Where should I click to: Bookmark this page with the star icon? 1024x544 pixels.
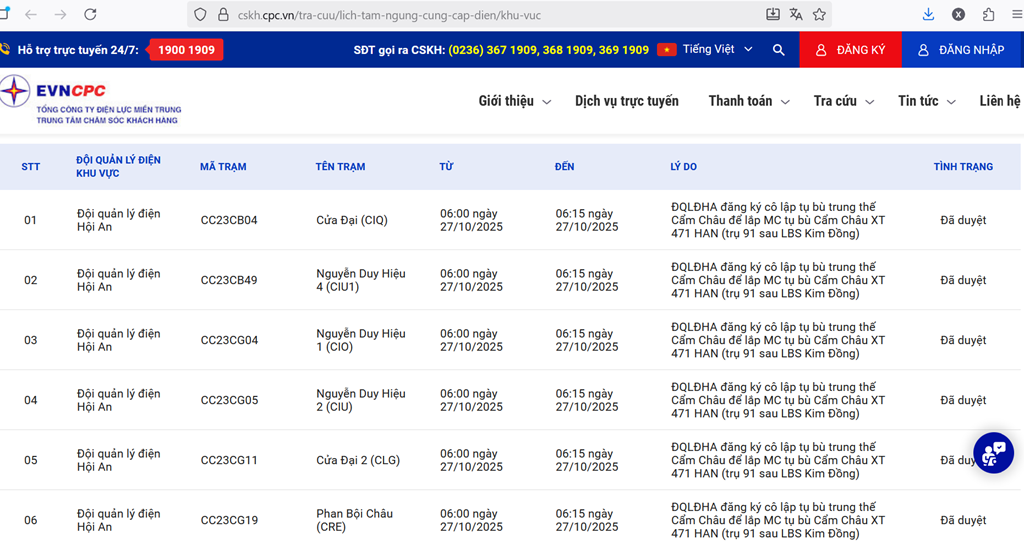pyautogui.click(x=819, y=15)
